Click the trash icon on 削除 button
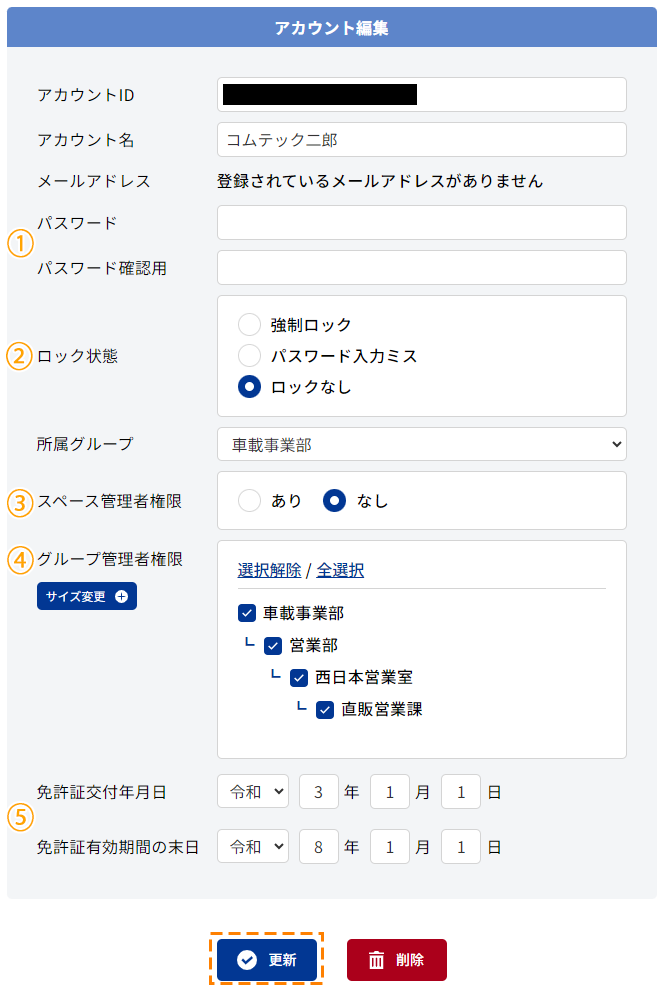The height and width of the screenshot is (986, 667). click(376, 960)
